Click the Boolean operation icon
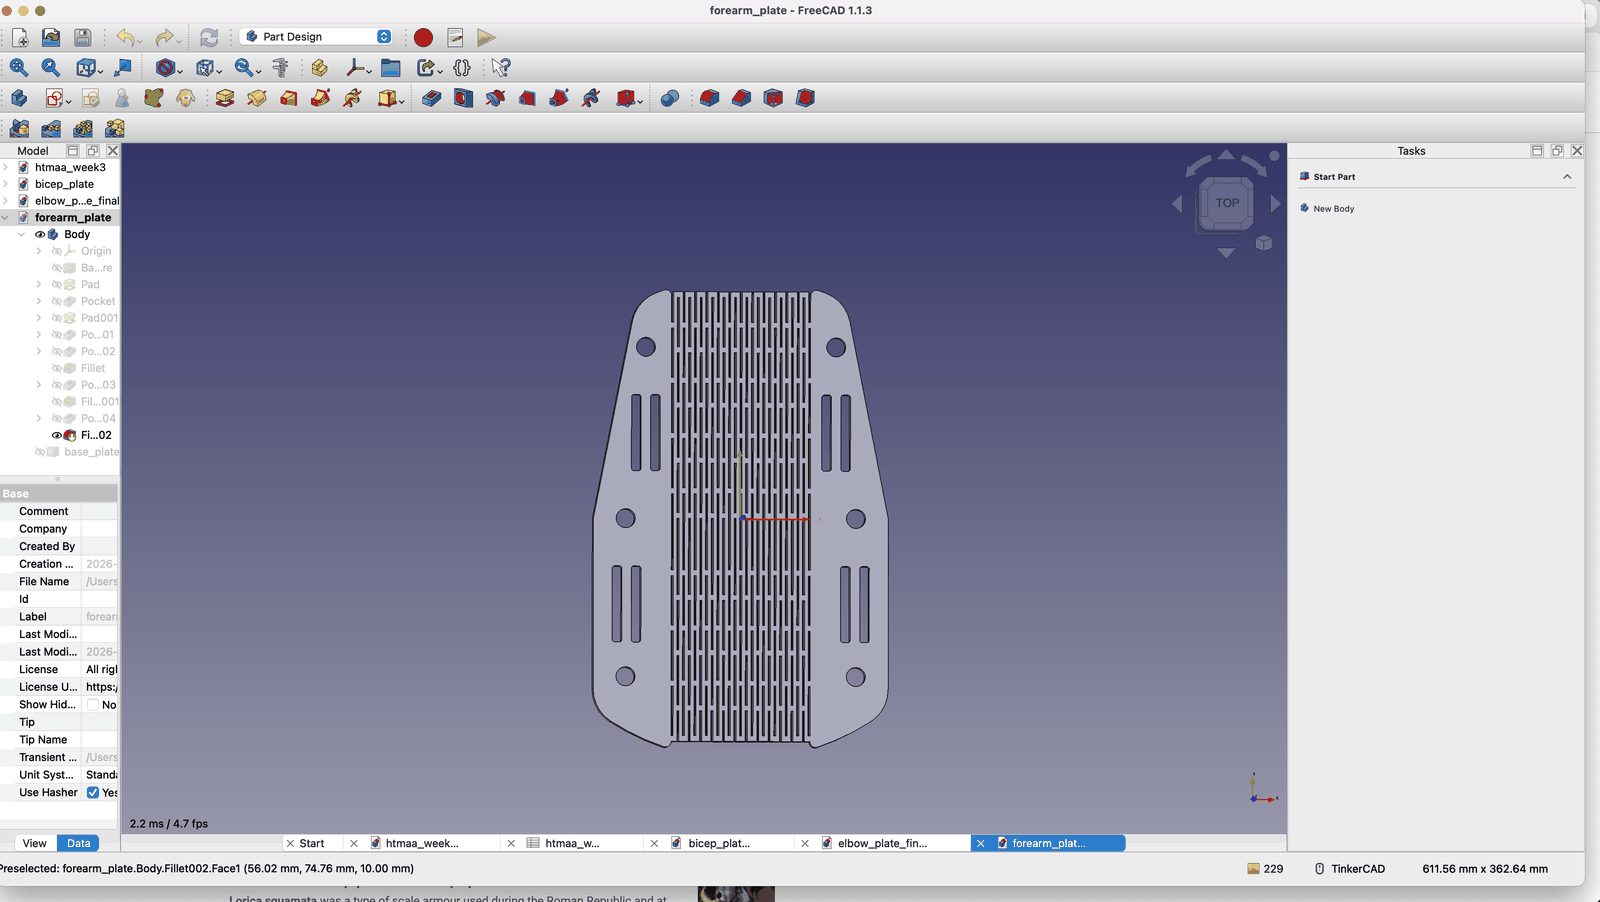1600x902 pixels. (x=670, y=98)
